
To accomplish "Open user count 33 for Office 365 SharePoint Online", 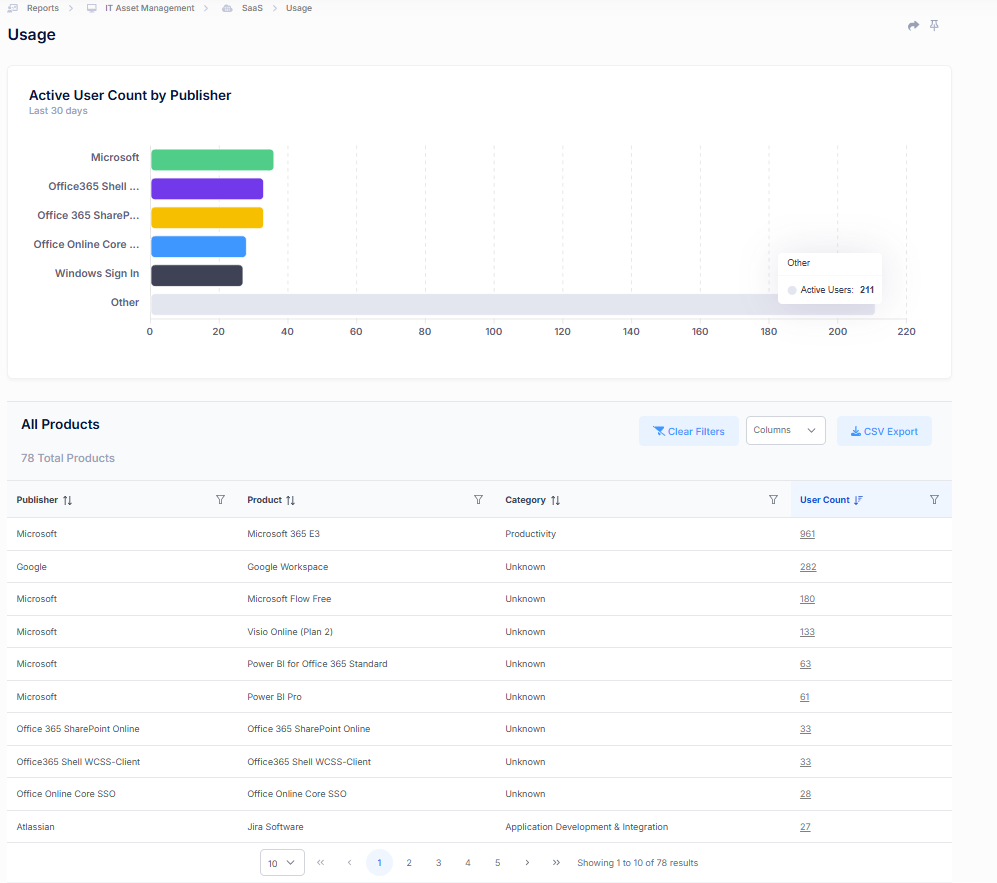I will click(806, 729).
